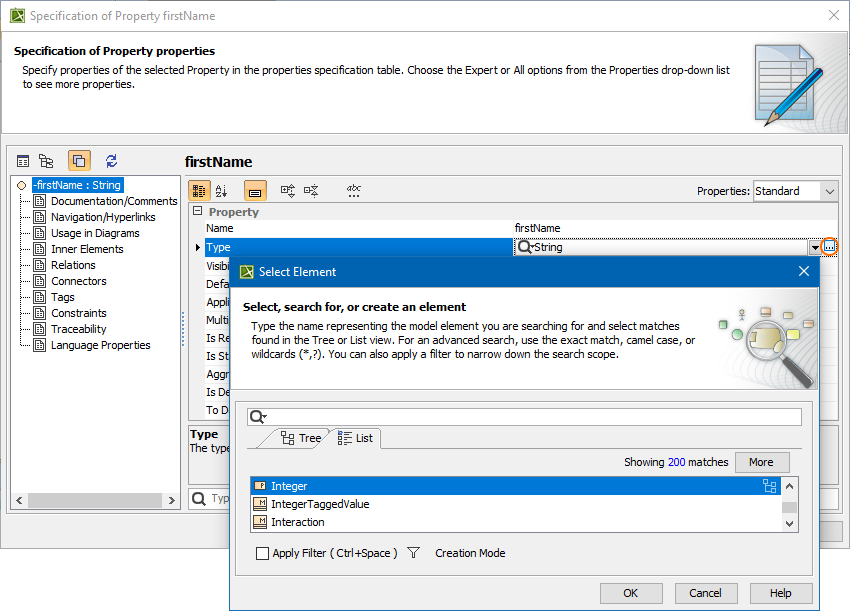Collapse the Property group

coord(198,211)
